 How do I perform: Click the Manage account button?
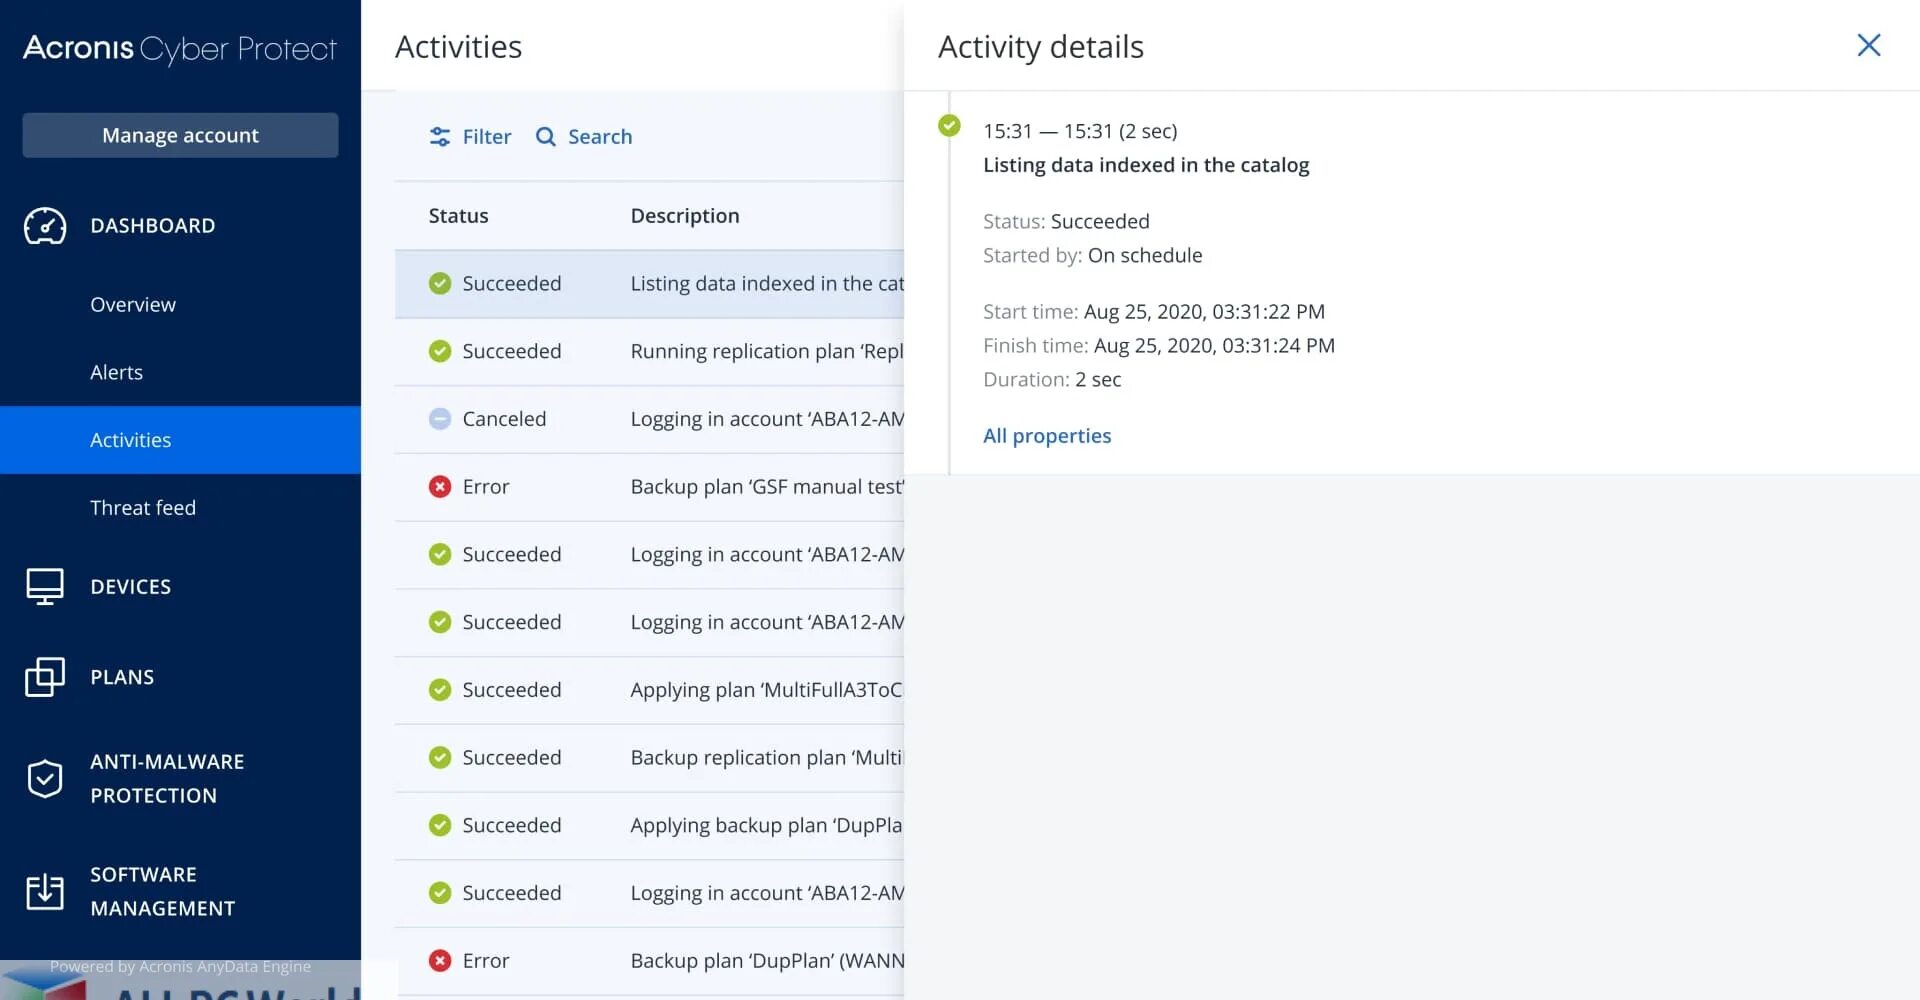pos(180,135)
